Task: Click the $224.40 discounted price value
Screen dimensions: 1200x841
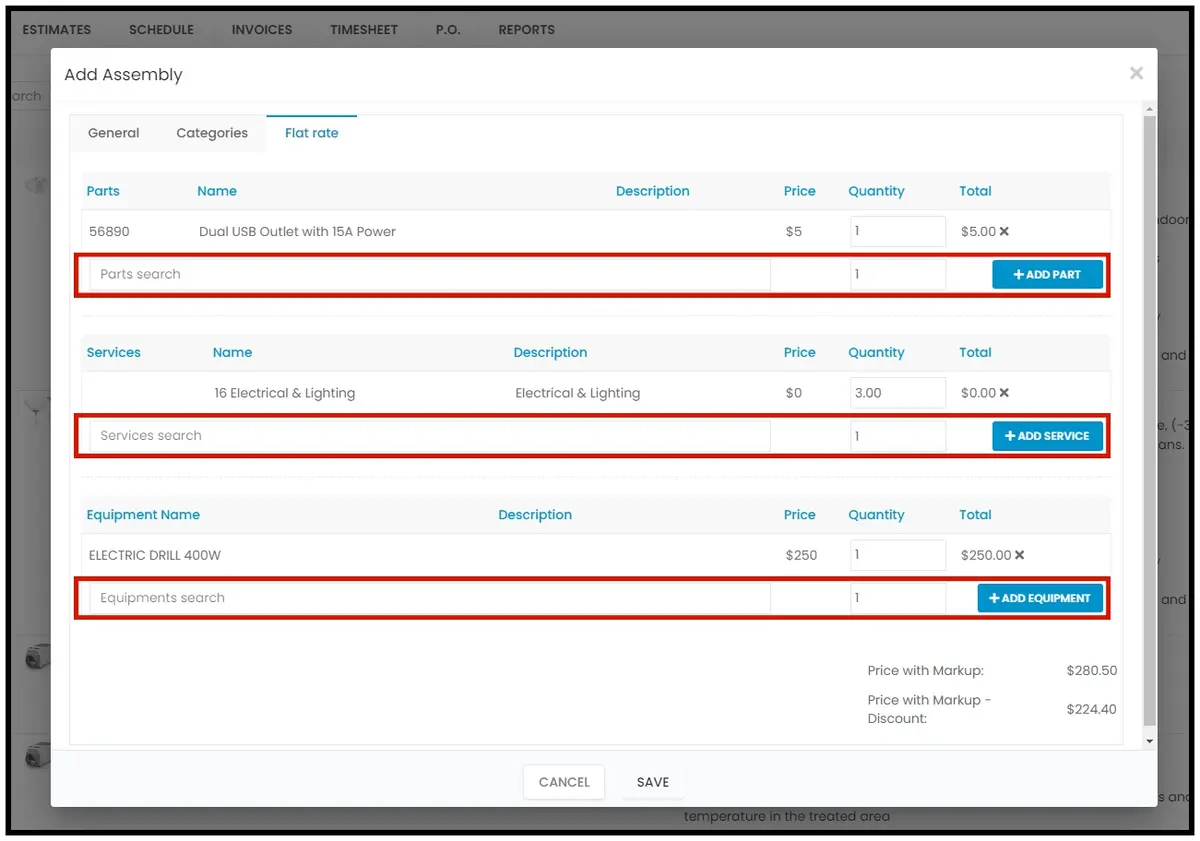Action: click(x=1092, y=710)
